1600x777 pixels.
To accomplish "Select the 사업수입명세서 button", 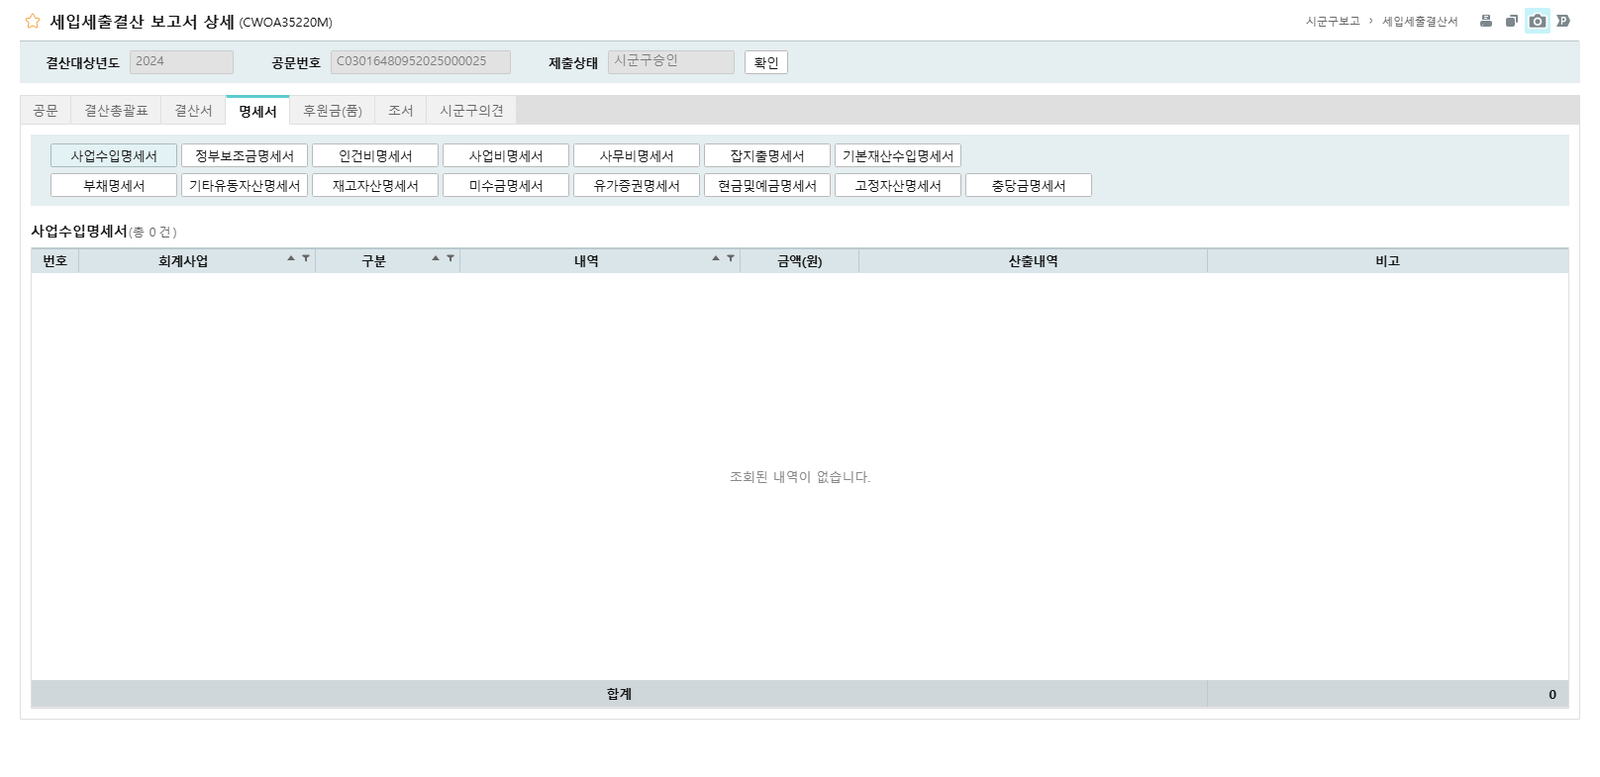I will click(x=114, y=156).
